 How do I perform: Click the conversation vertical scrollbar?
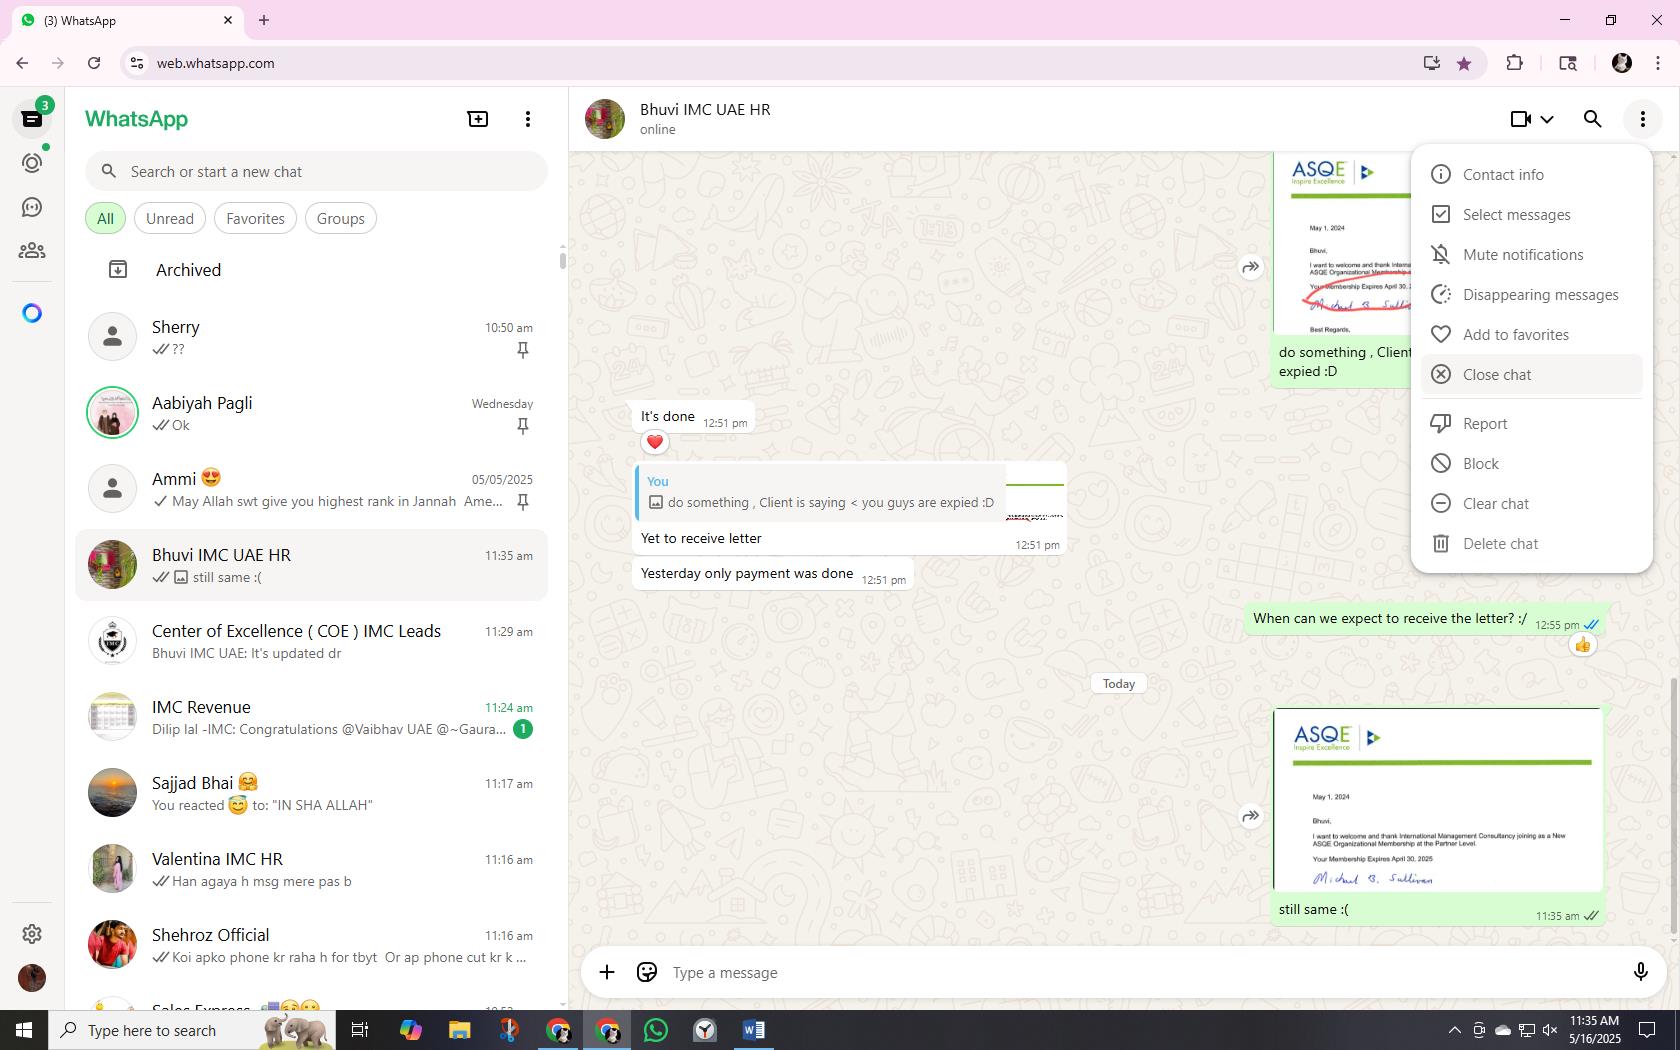1674,805
